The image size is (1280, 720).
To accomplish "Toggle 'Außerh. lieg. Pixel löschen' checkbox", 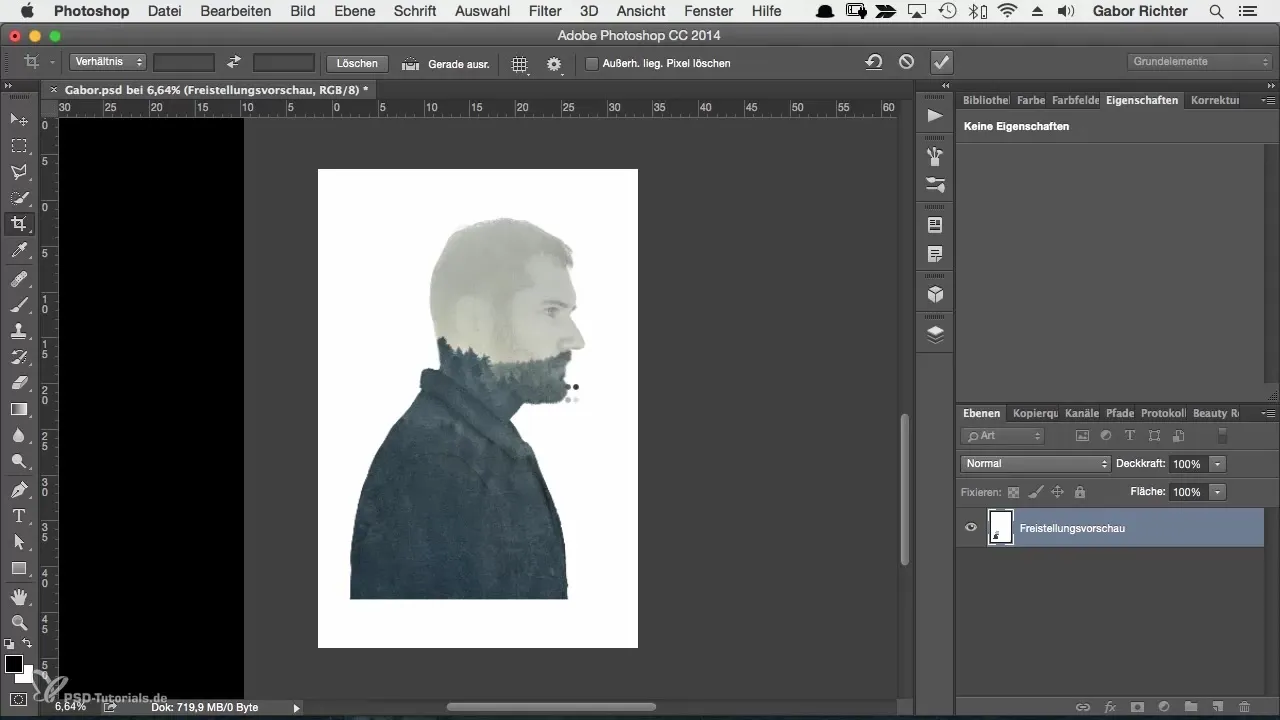I will [x=592, y=63].
